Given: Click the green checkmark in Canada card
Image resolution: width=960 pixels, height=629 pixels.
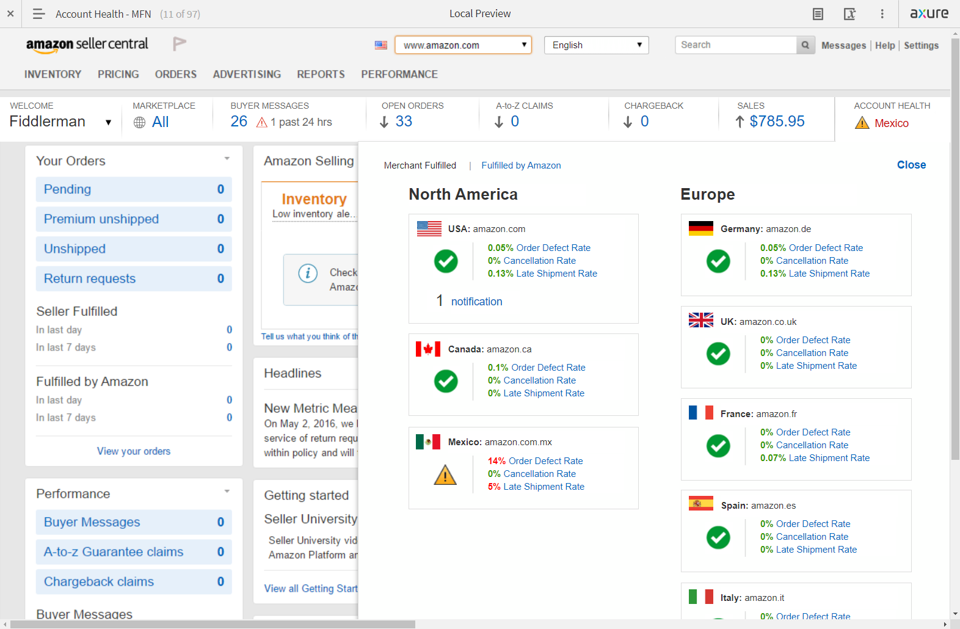Looking at the screenshot, I should coord(446,381).
